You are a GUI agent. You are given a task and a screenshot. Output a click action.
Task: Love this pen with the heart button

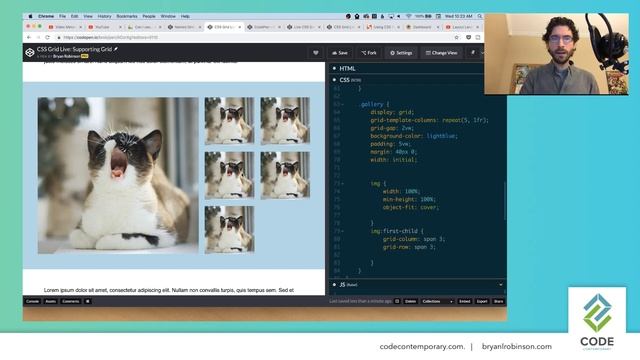coord(316,53)
